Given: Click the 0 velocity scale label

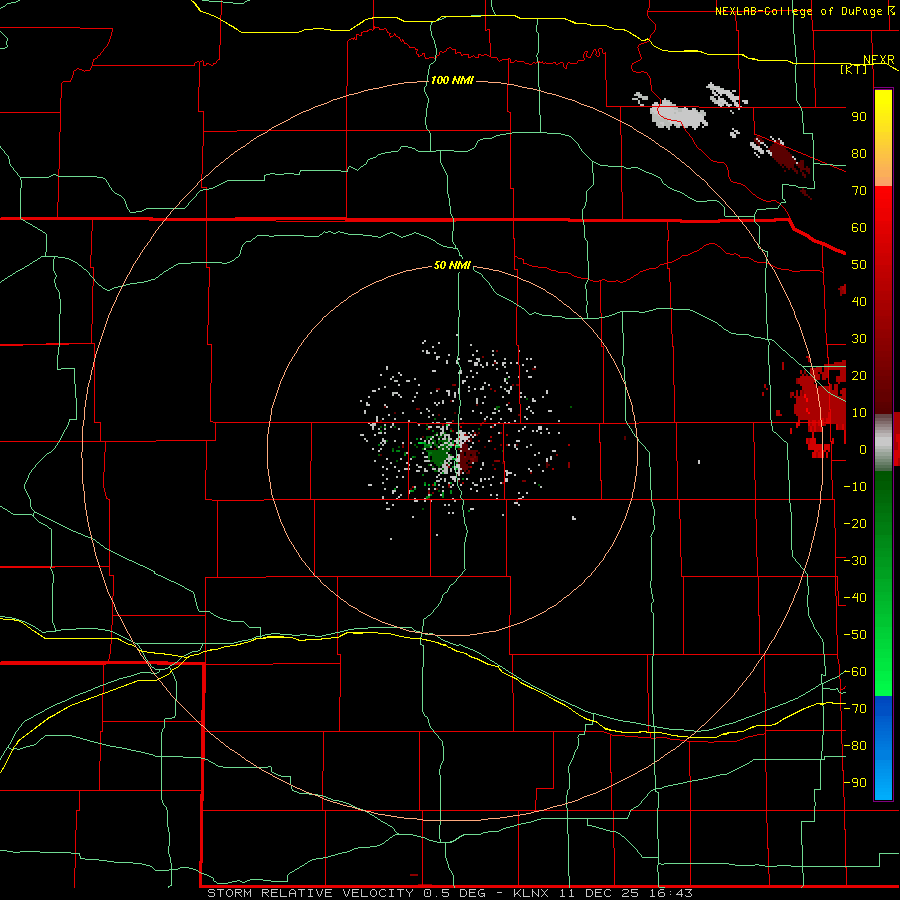Looking at the screenshot, I should (863, 449).
